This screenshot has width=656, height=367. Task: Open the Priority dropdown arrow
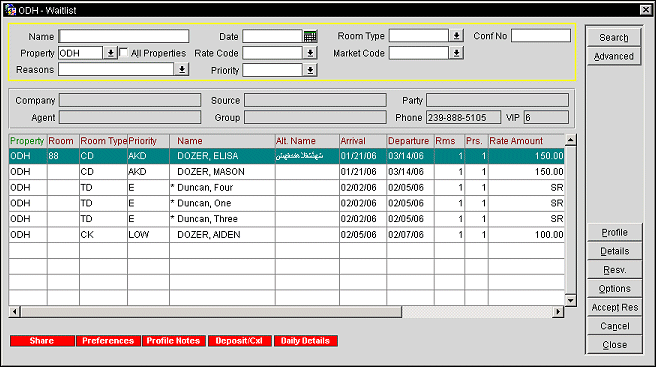(x=310, y=70)
